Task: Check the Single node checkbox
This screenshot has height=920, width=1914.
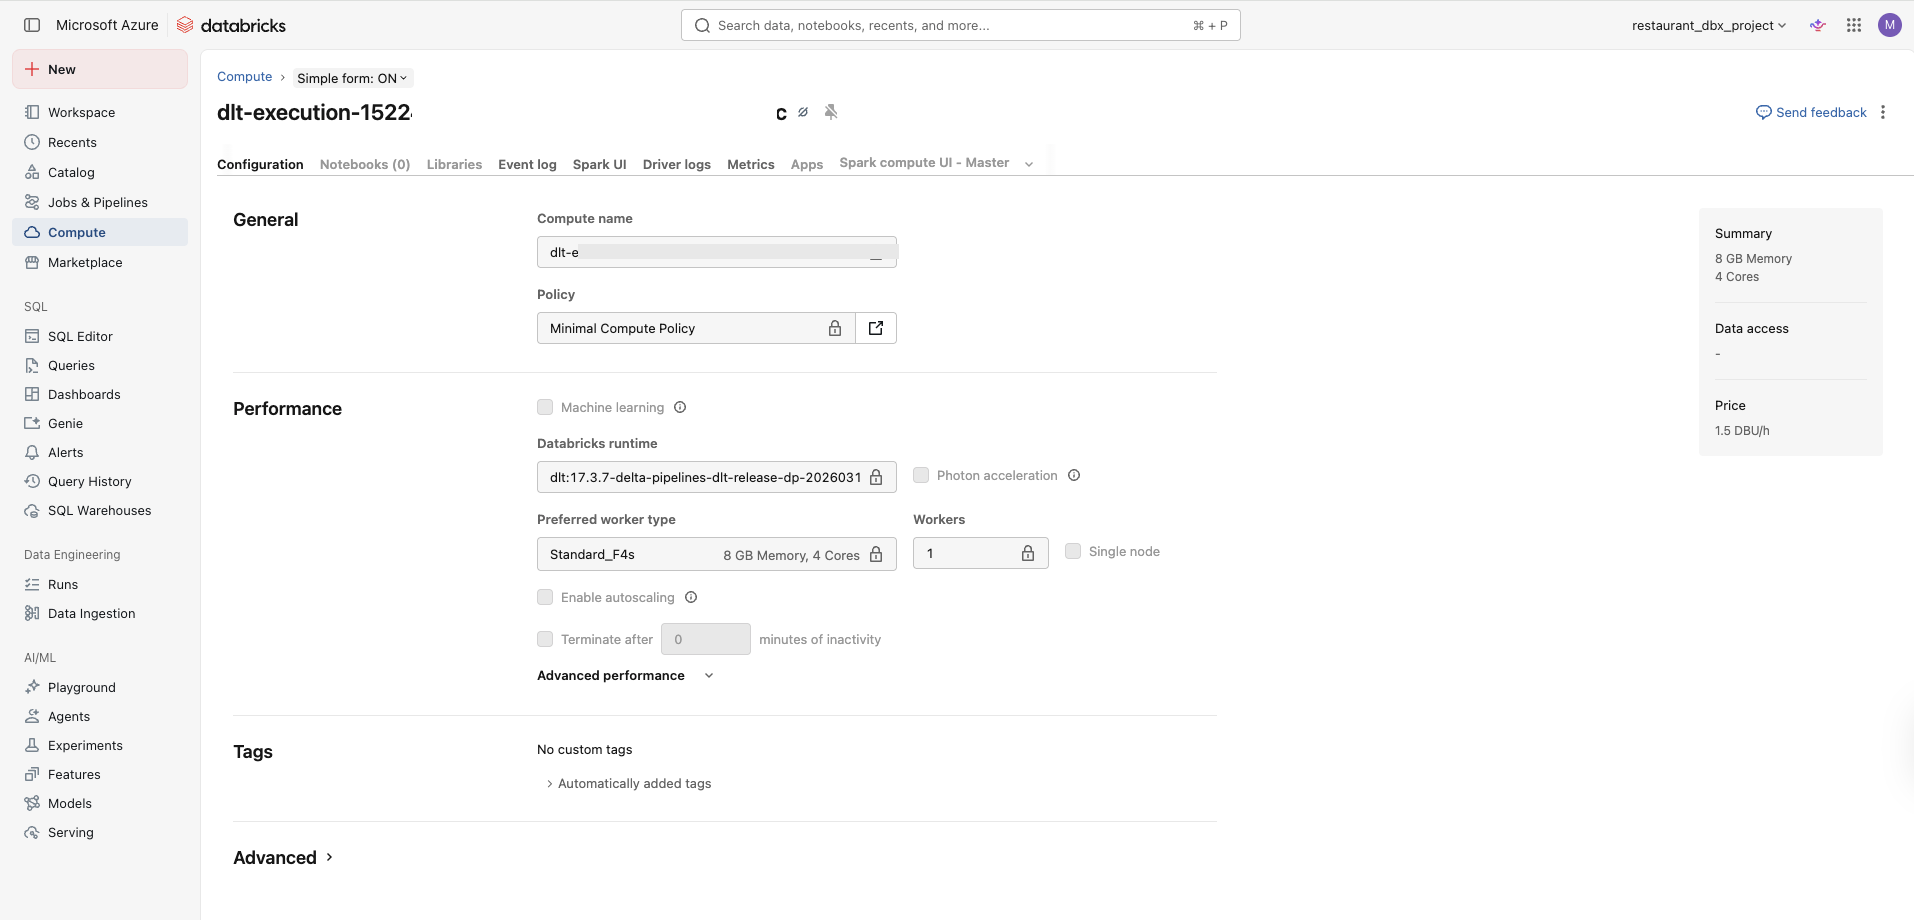Action: 1073,551
